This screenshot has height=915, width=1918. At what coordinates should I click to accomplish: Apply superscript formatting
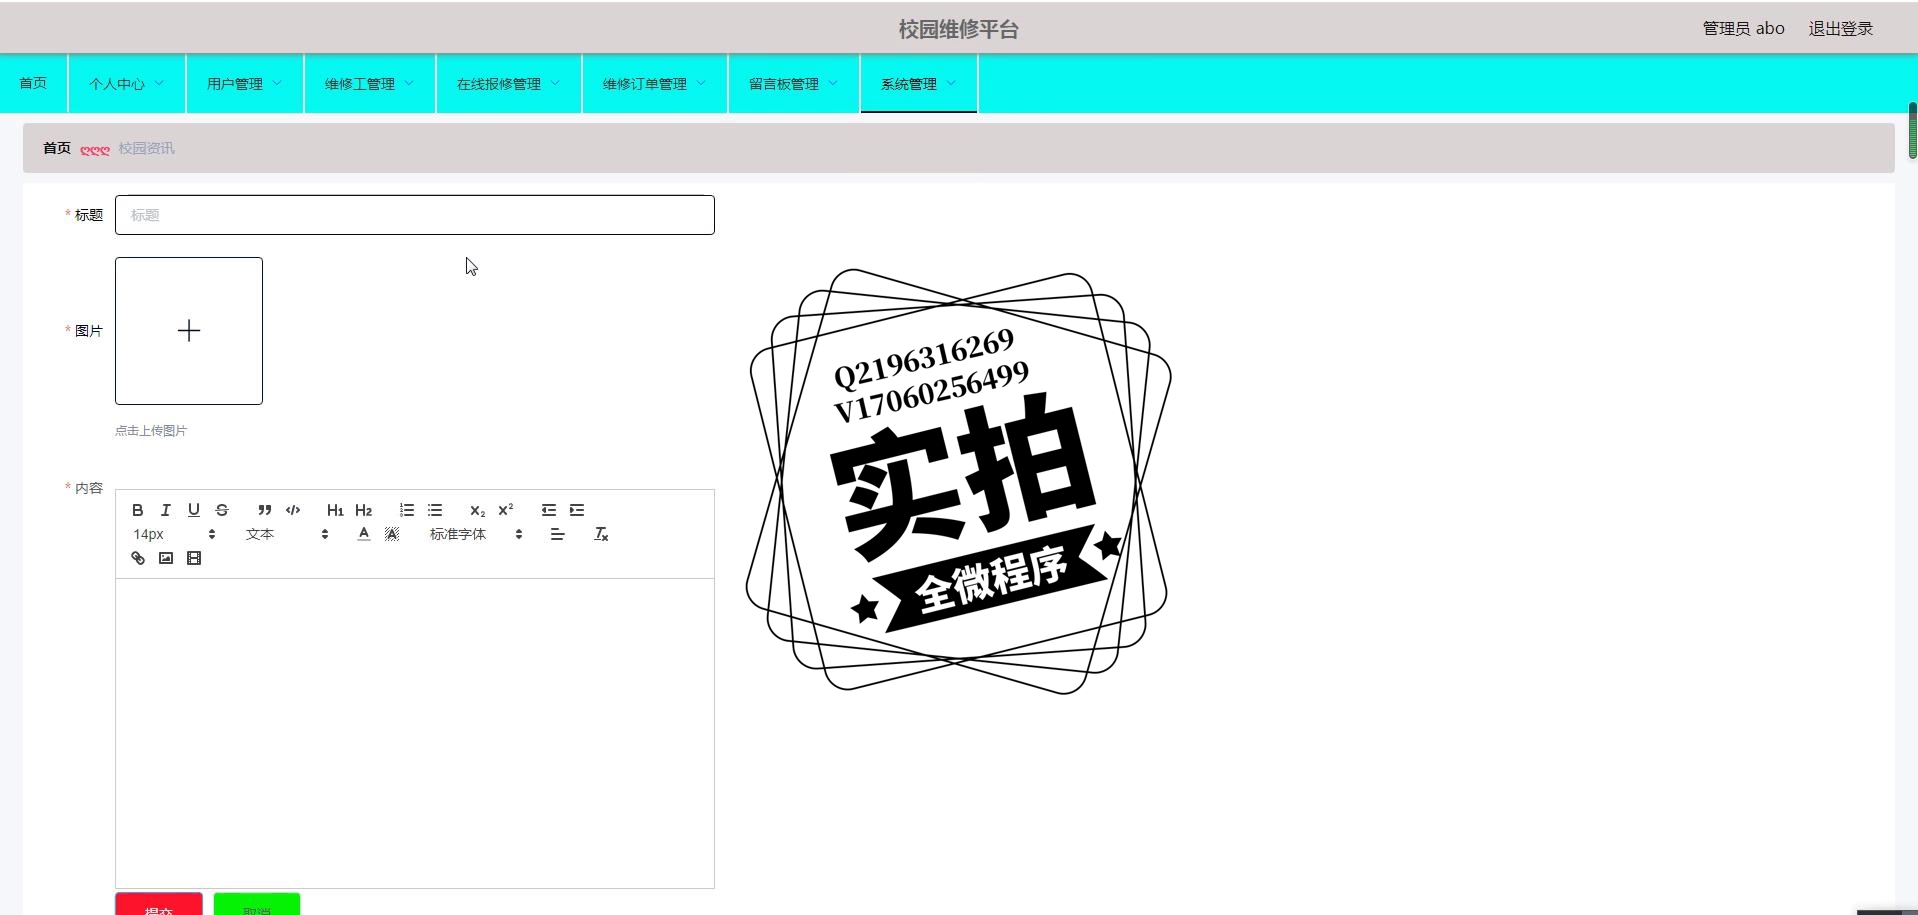click(x=506, y=510)
